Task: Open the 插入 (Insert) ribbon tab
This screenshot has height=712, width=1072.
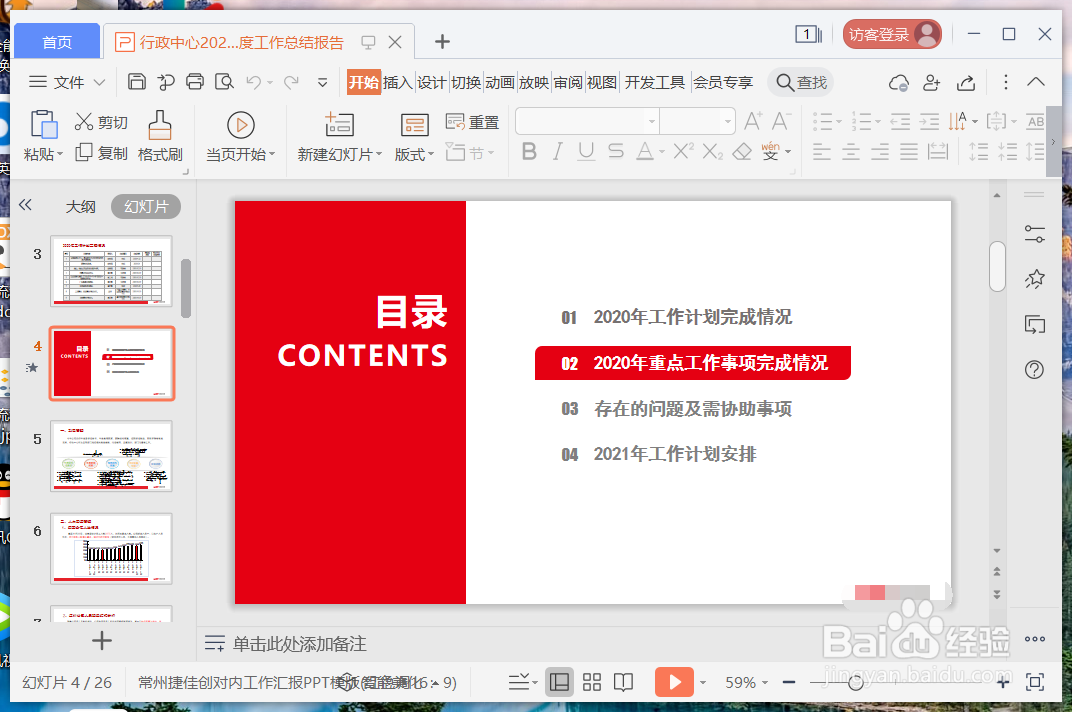Action: [x=397, y=83]
